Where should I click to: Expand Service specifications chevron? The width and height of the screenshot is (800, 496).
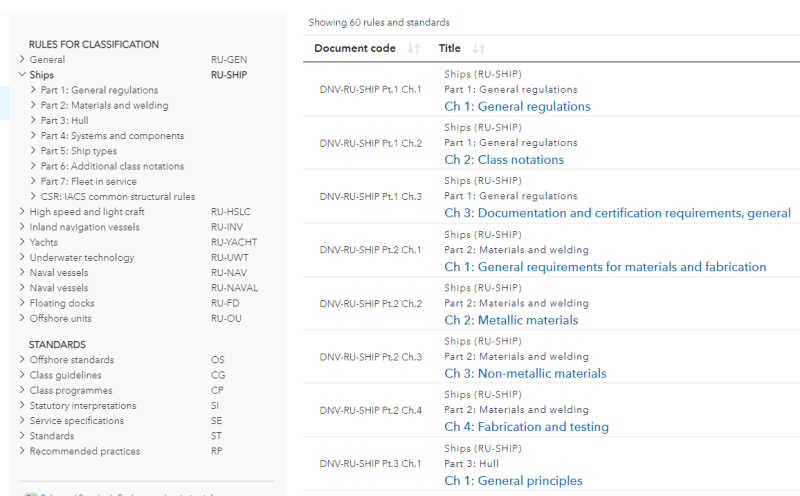[x=22, y=420]
